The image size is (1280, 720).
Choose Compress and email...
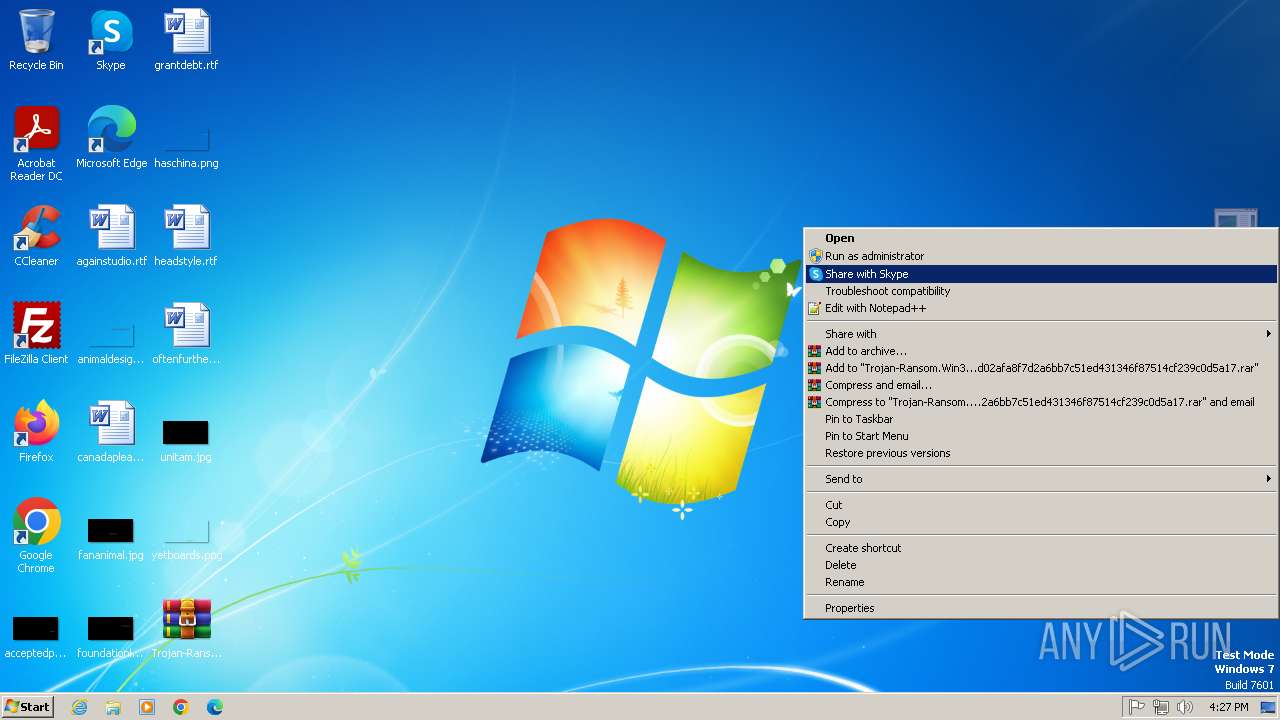1041,385
